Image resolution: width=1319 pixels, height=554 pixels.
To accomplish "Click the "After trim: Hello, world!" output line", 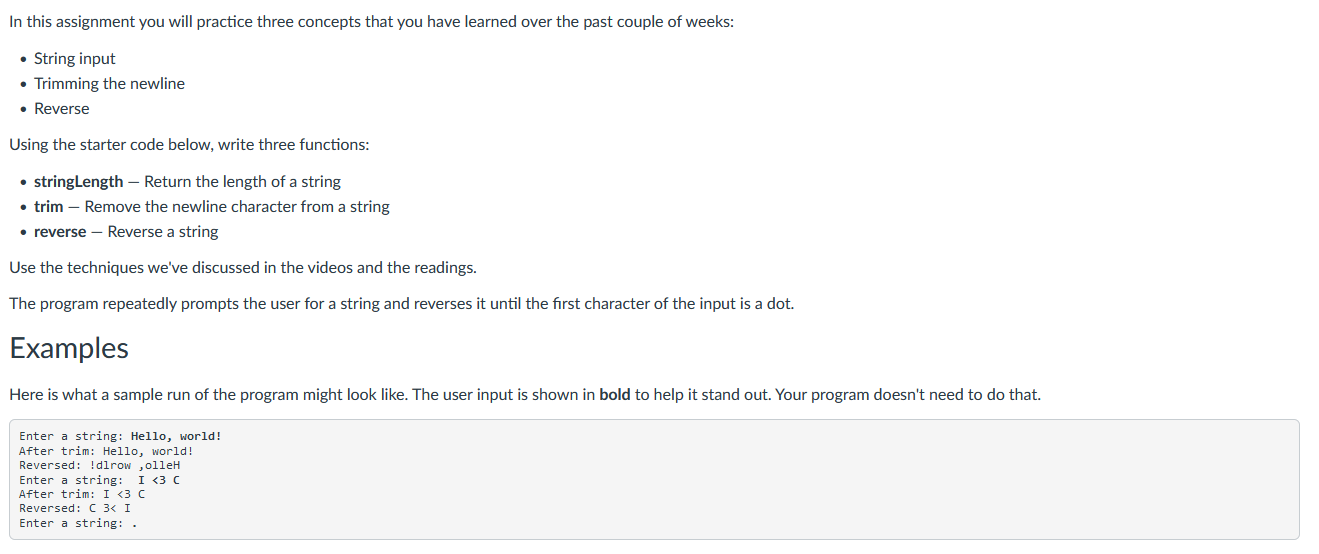I will (x=106, y=451).
